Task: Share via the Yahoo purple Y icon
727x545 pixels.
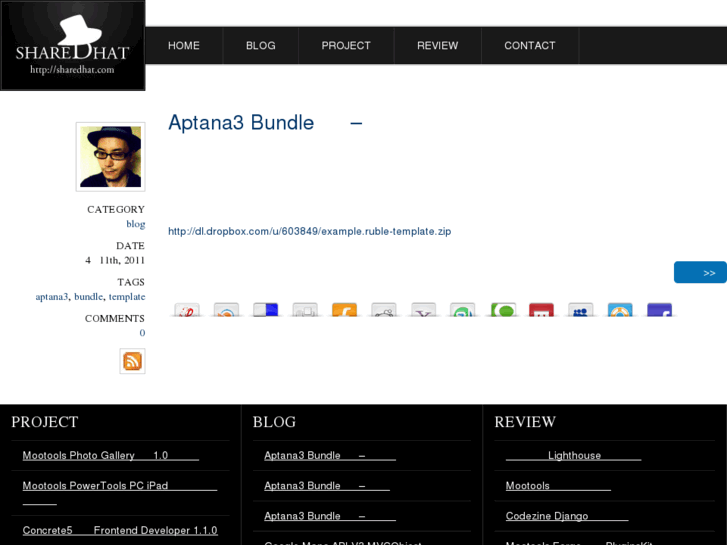Action: click(423, 309)
